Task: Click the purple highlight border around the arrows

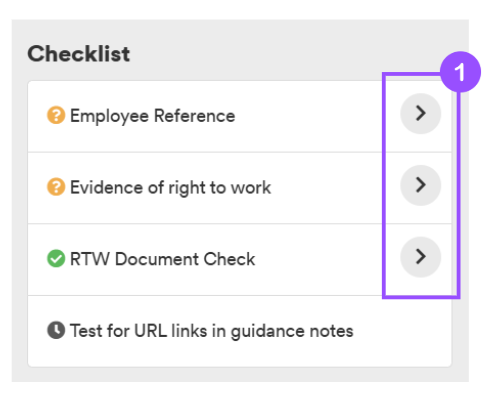Action: [384, 187]
